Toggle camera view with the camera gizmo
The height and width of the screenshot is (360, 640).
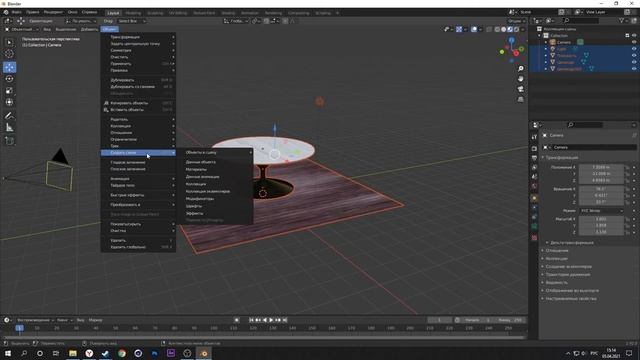click(520, 89)
